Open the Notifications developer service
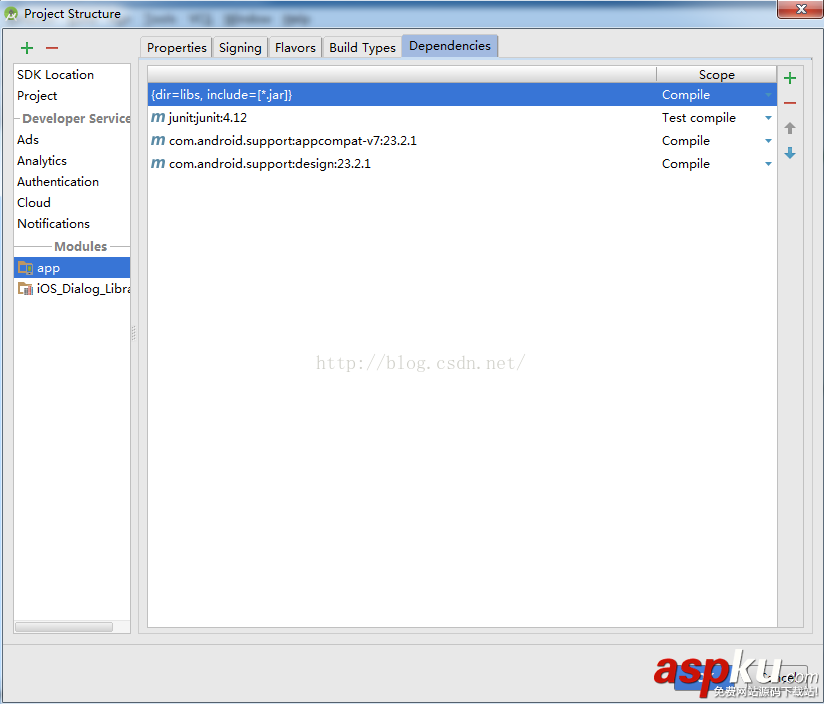The height and width of the screenshot is (704, 824). click(x=53, y=223)
